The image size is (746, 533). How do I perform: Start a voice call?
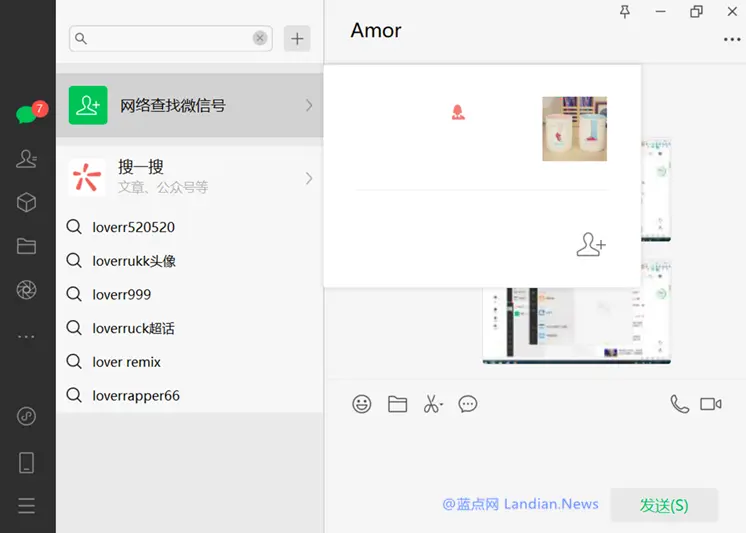tap(679, 404)
